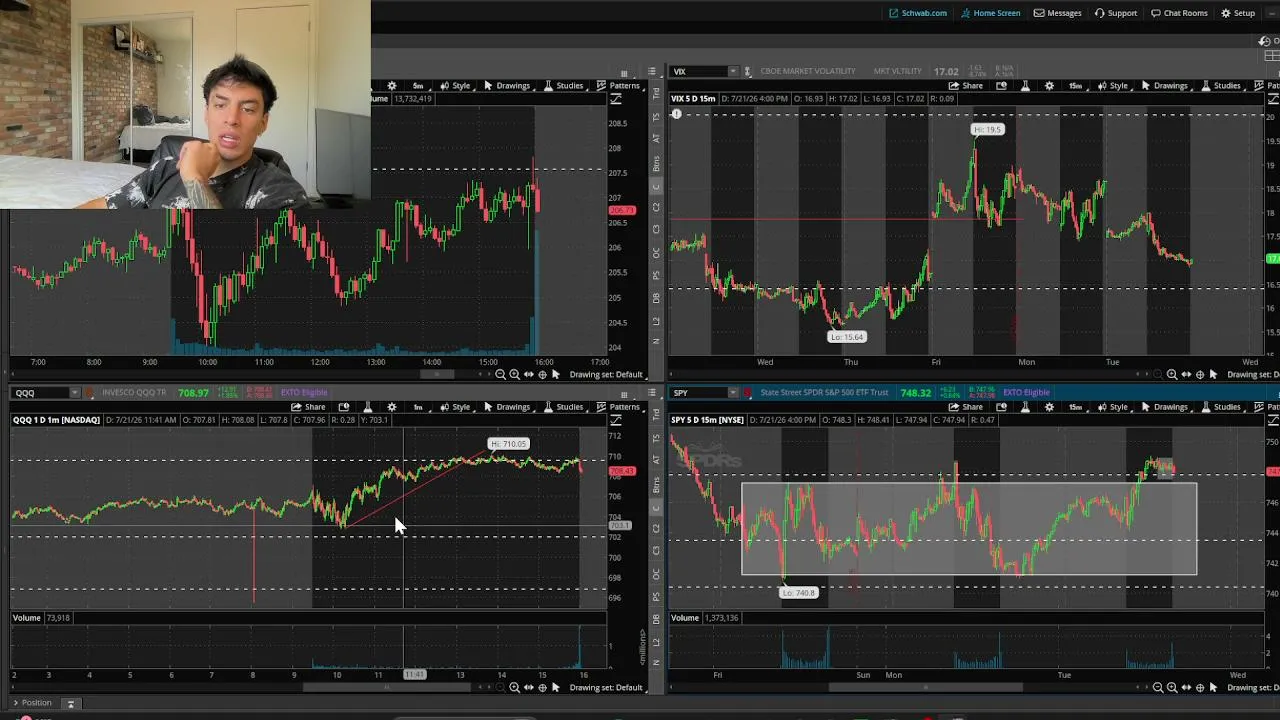
Task: Open Setup menu in top bar
Action: point(1238,13)
